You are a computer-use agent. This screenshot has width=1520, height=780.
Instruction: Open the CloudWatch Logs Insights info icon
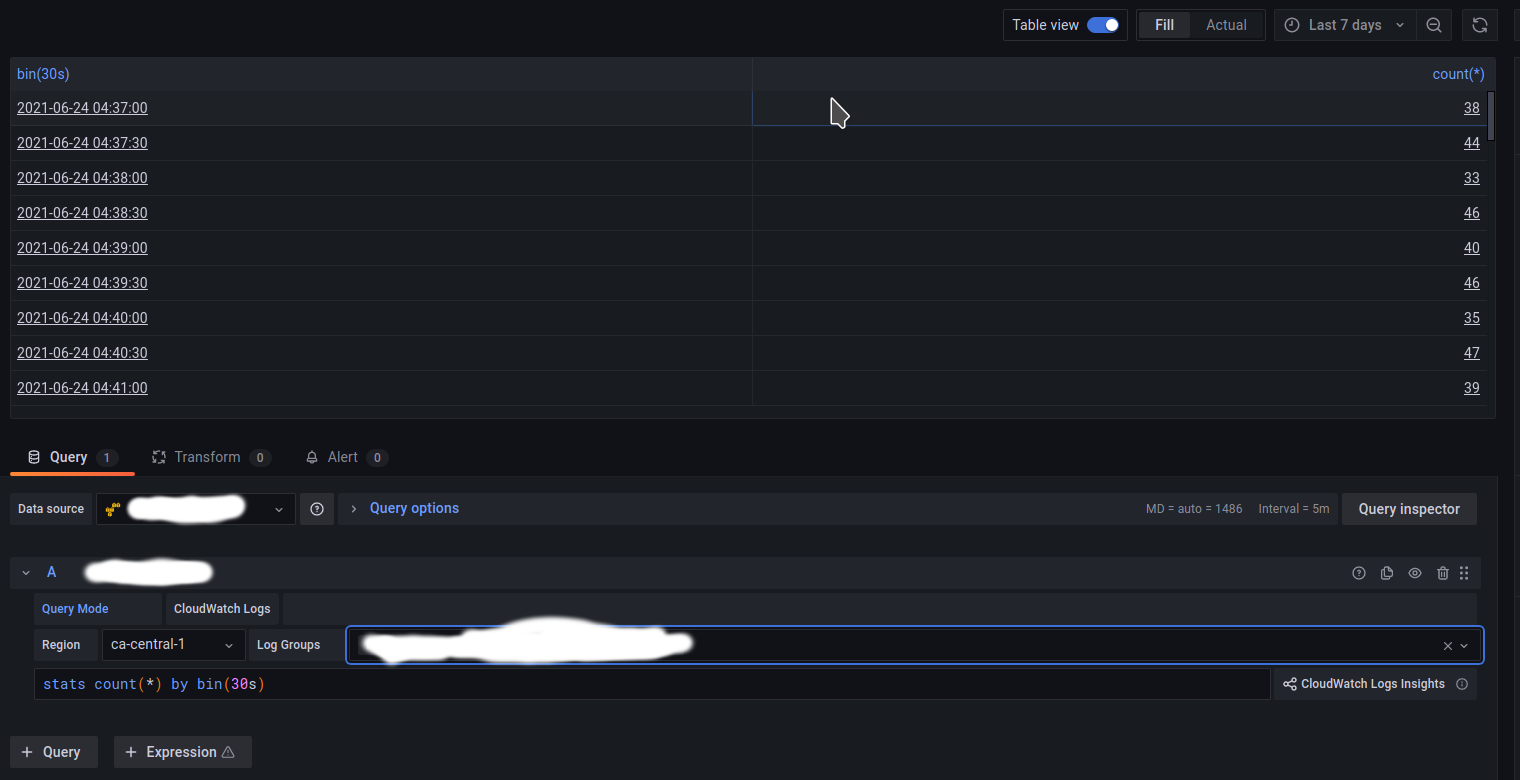[1462, 684]
